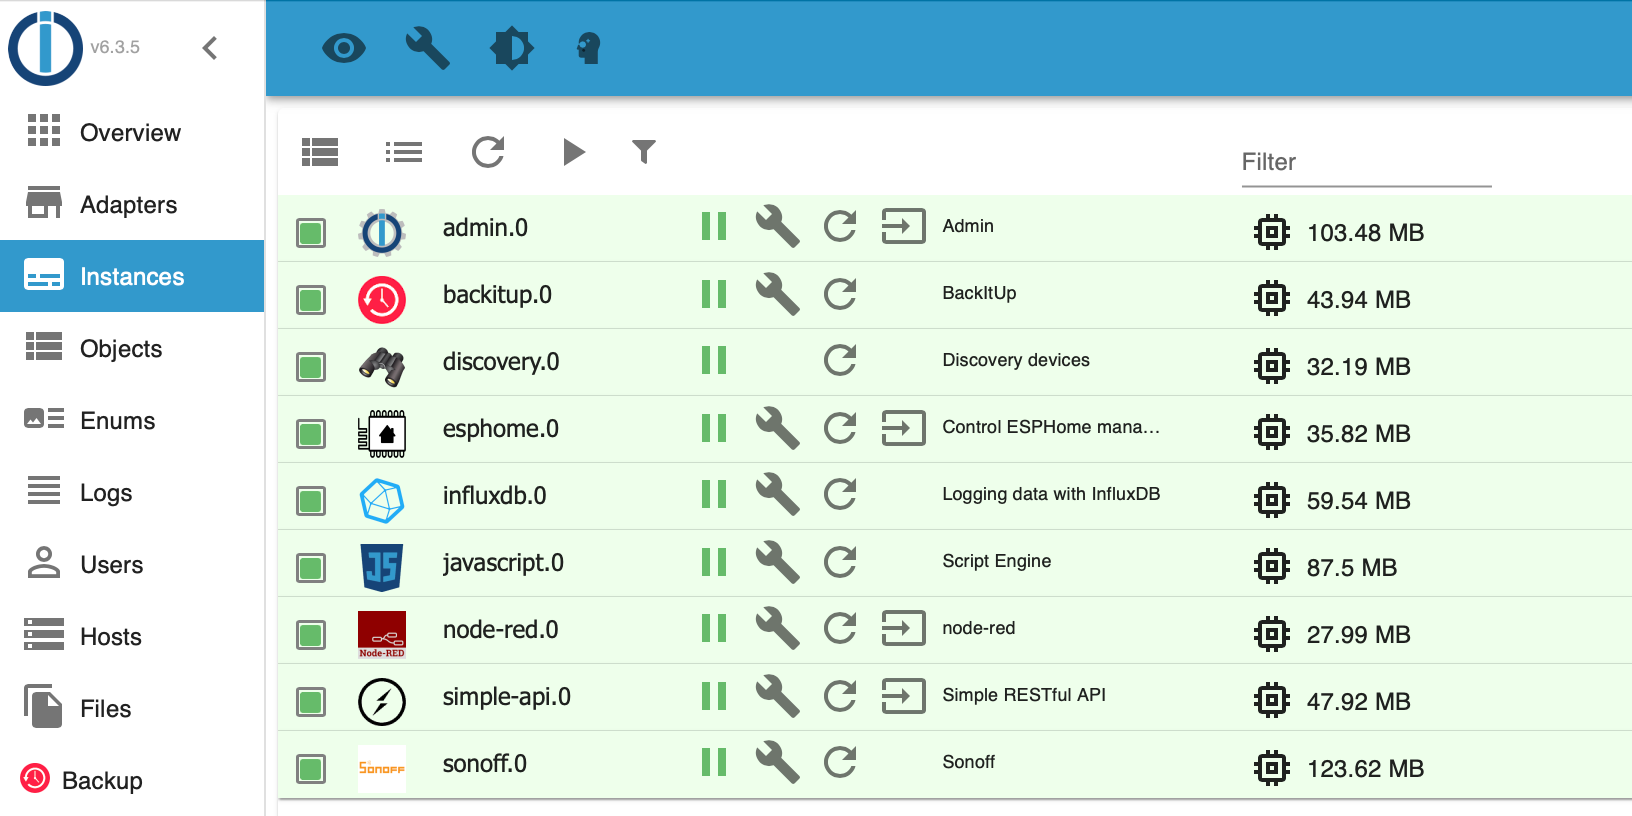
Task: Open simple-api.0 web interface link icon
Action: pyautogui.click(x=903, y=695)
